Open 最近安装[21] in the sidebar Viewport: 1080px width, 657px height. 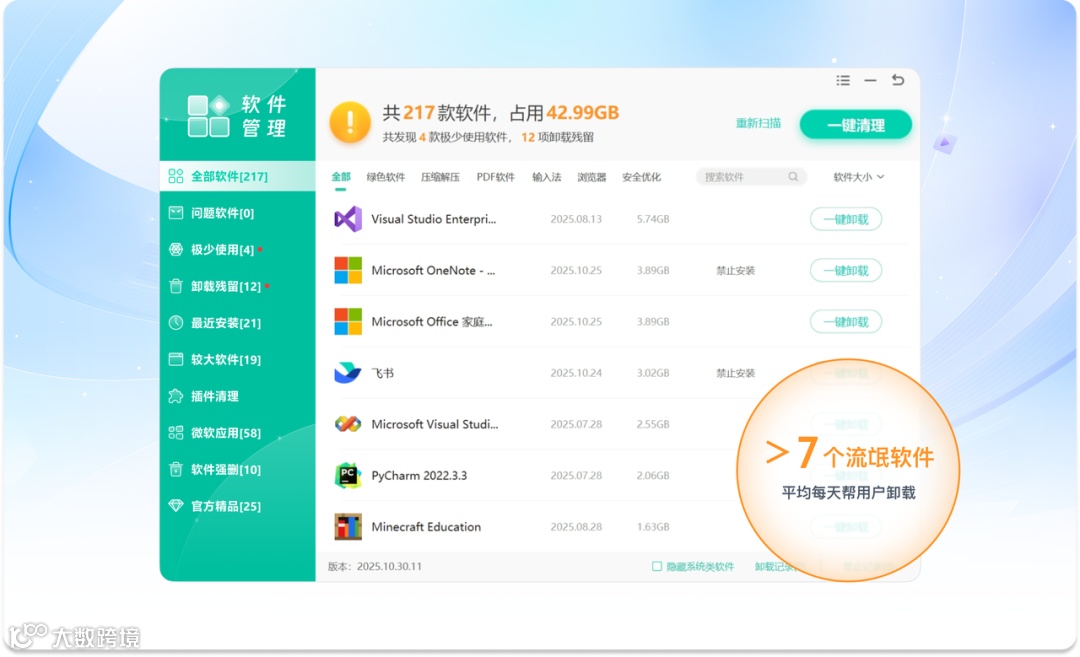238,322
